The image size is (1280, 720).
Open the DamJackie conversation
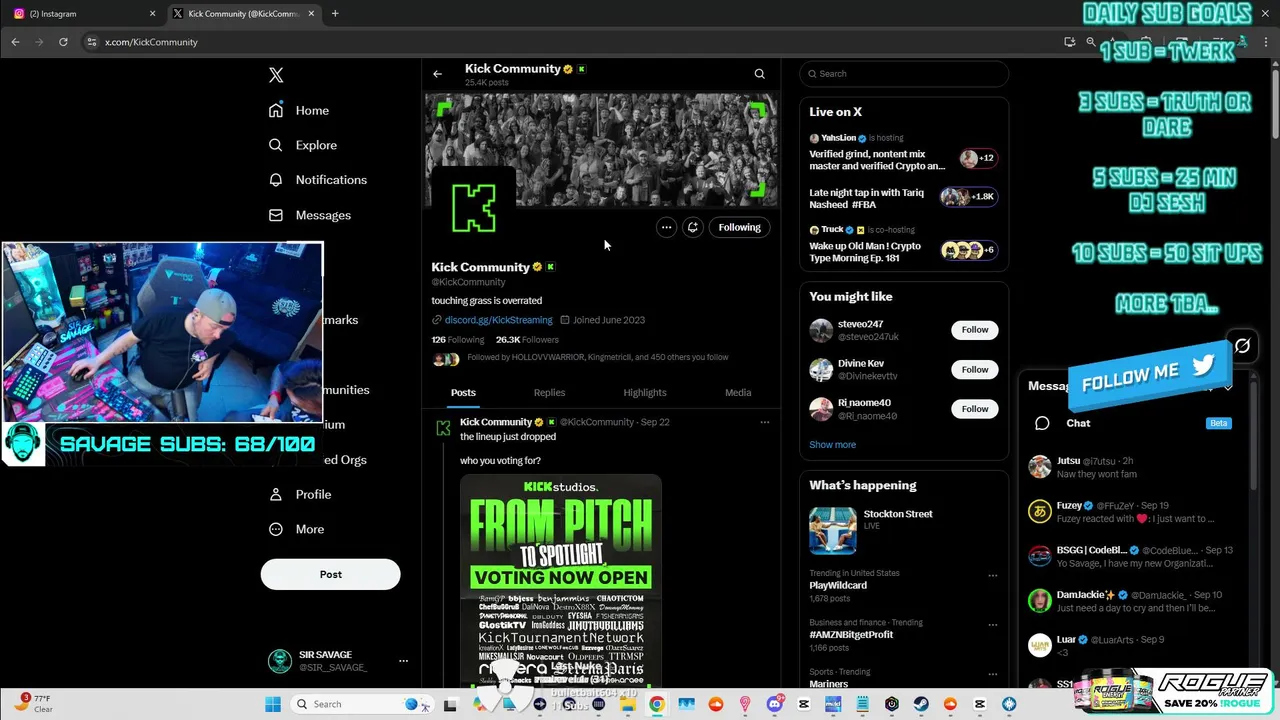pyautogui.click(x=1135, y=601)
